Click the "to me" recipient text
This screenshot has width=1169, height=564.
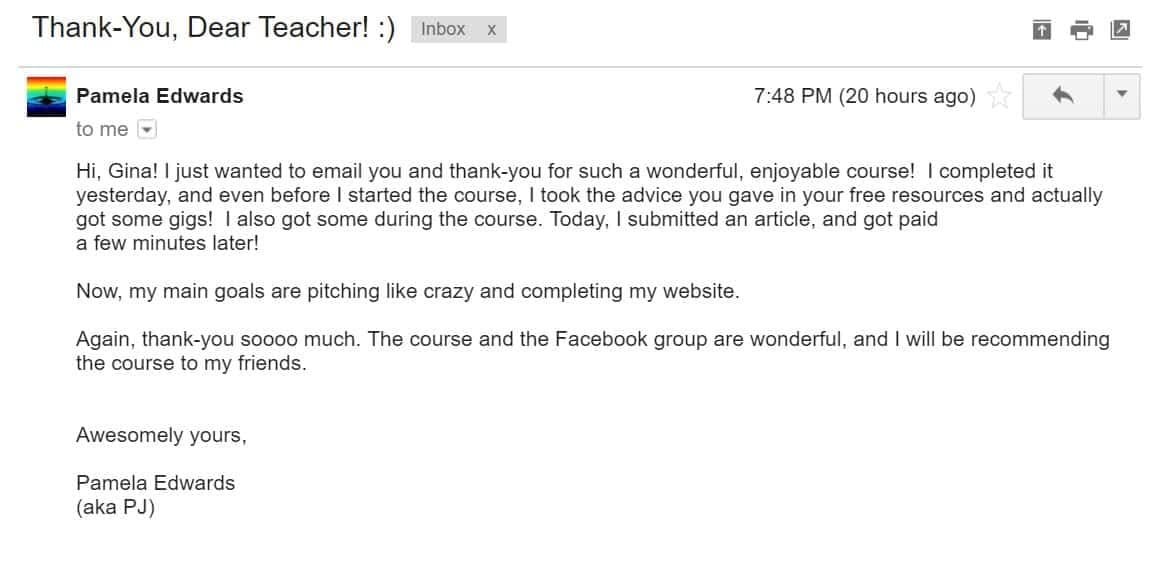point(102,129)
